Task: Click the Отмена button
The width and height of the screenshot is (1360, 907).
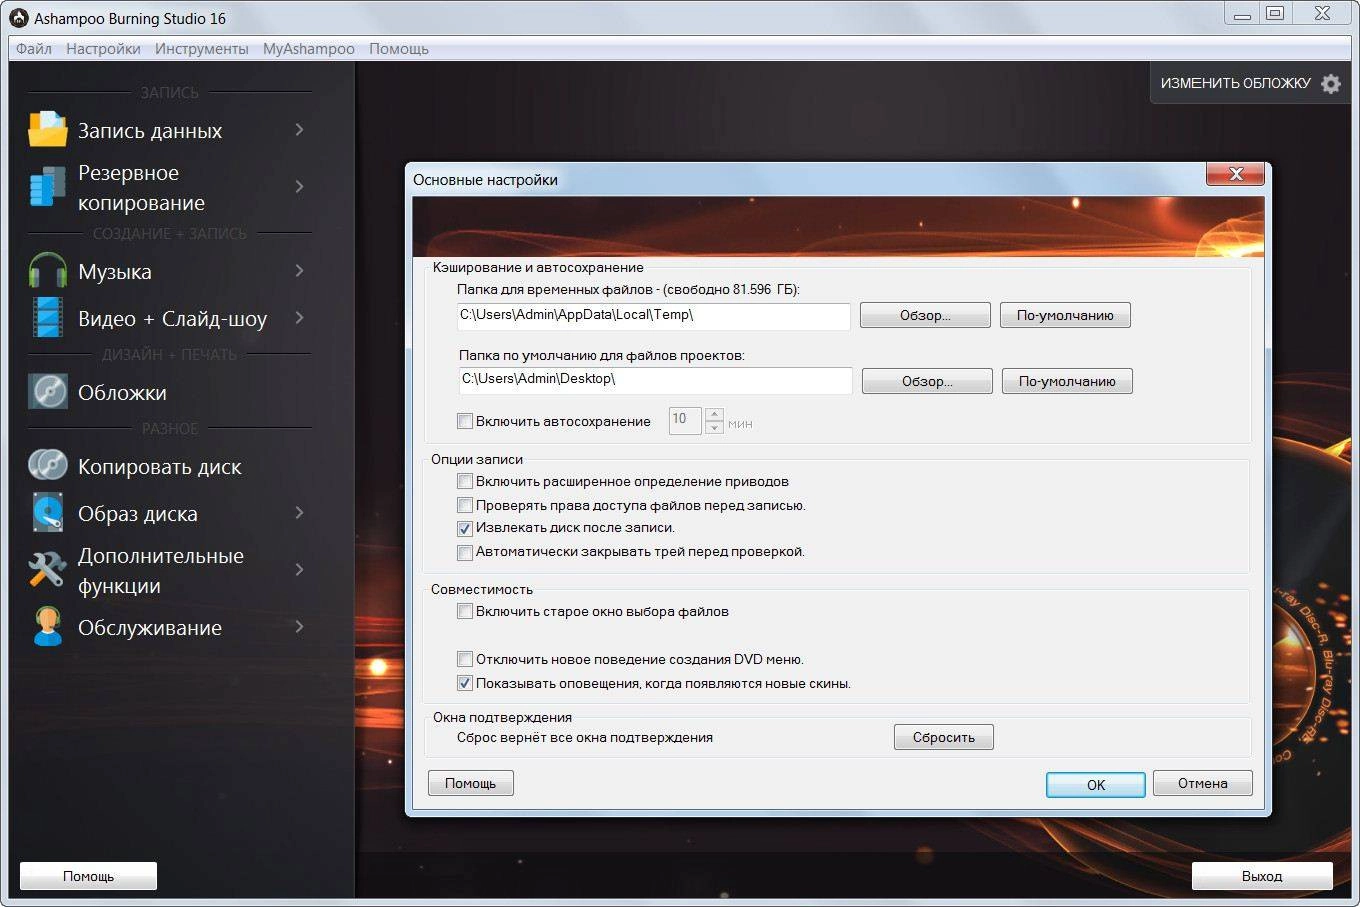Action: pyautogui.click(x=1202, y=783)
